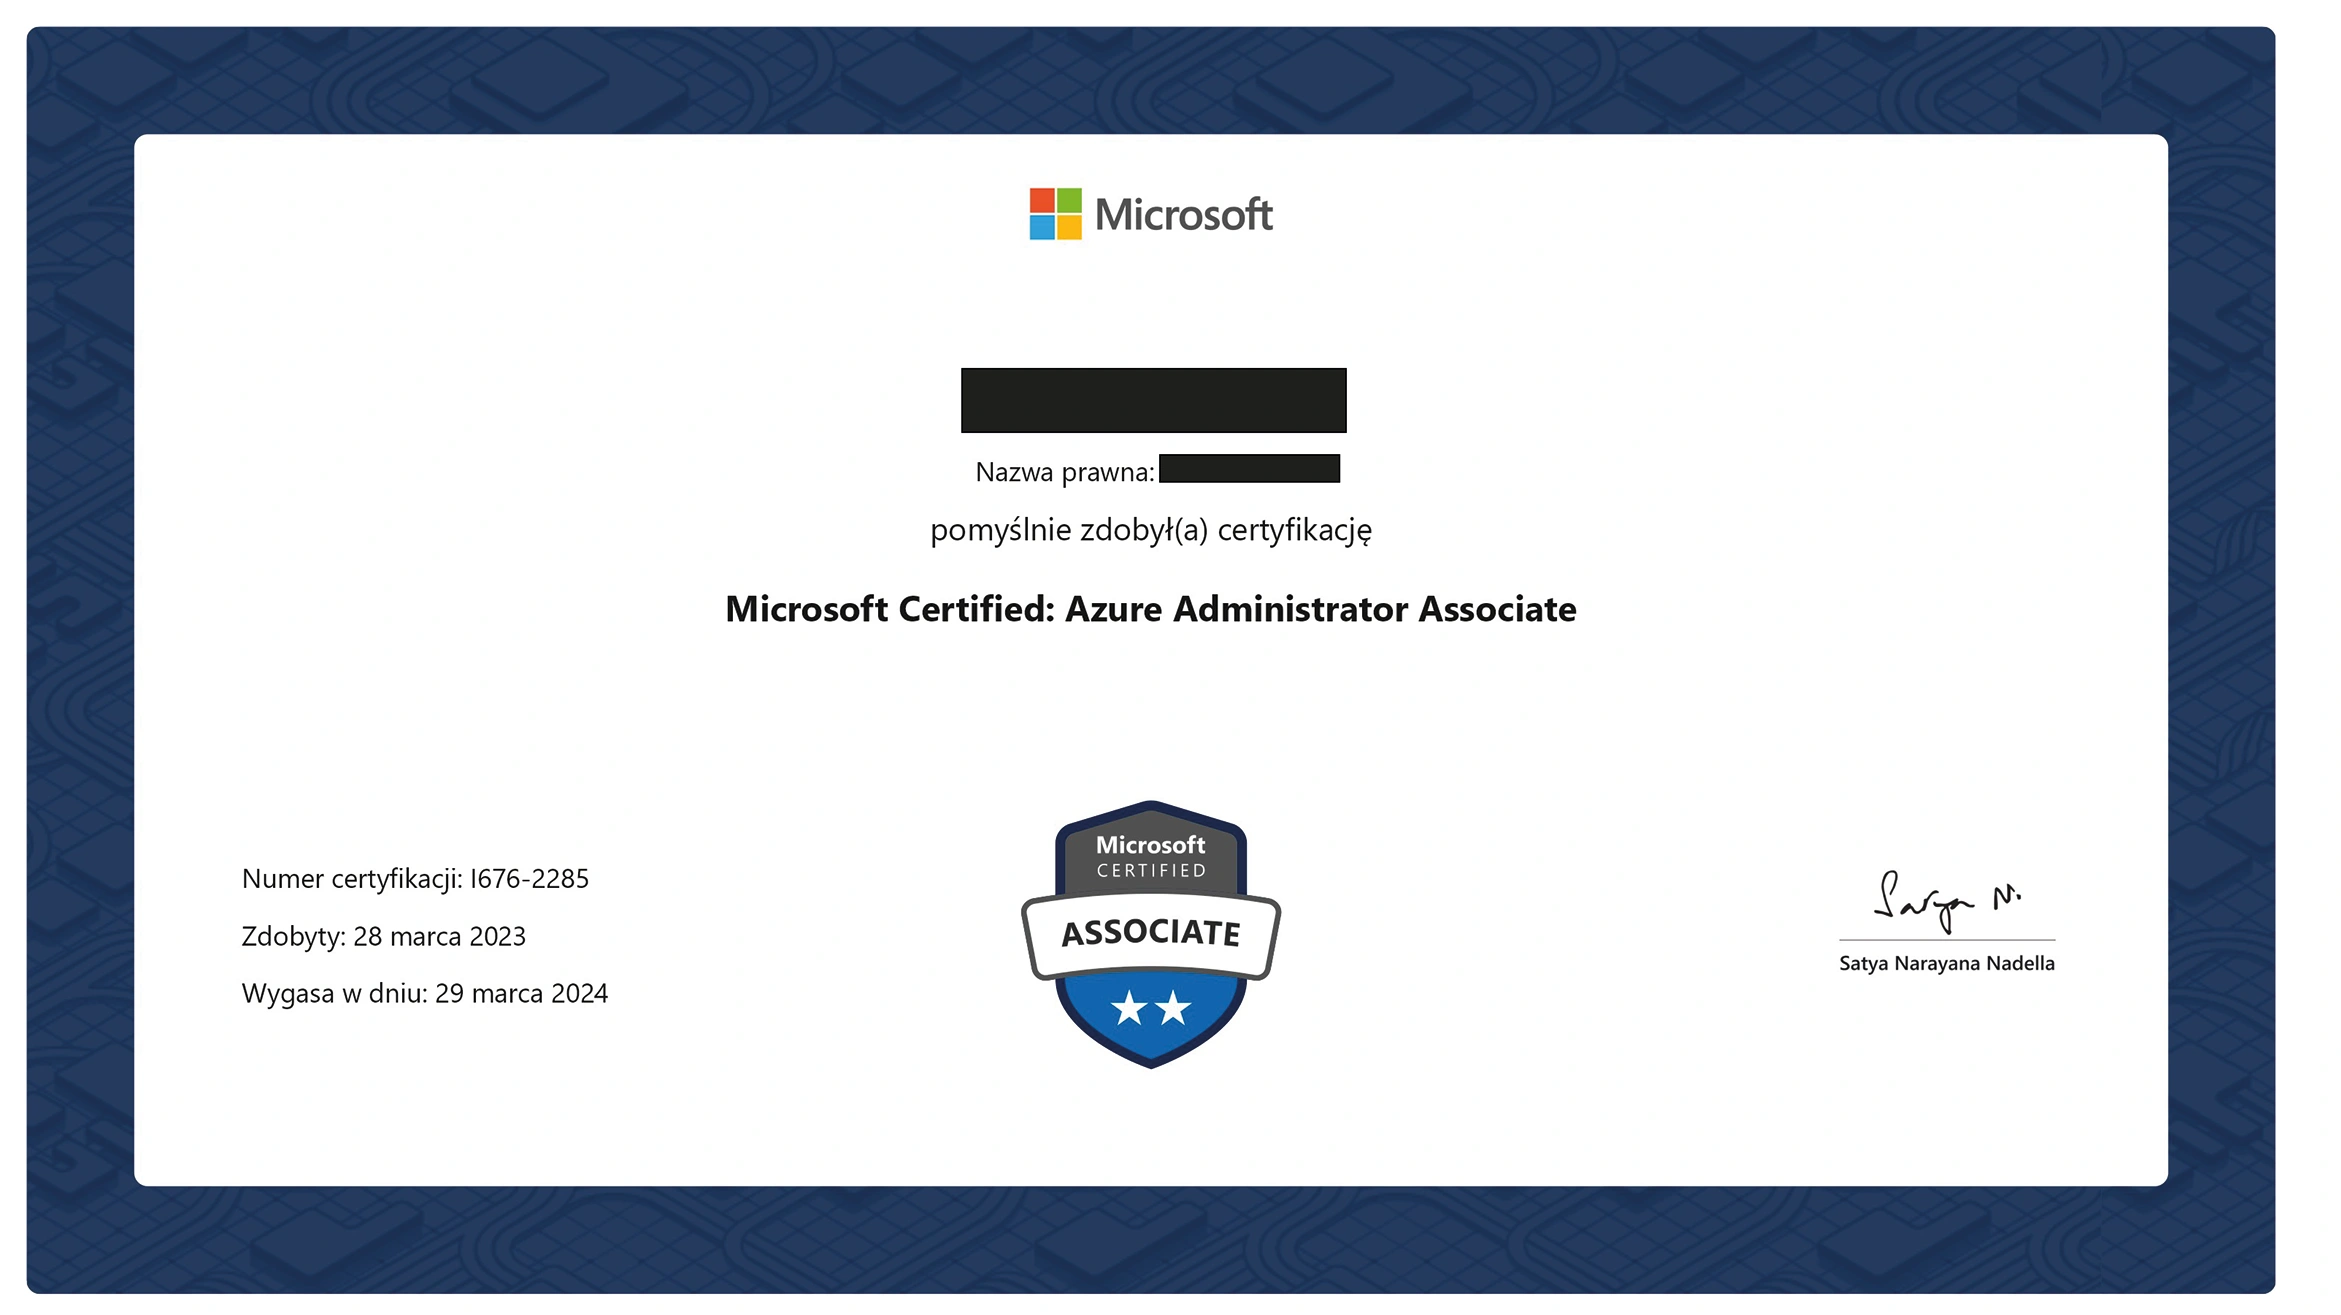Click the "pomyślnie zdobył(a) certyfikację" line
This screenshot has width=2341, height=1315.
point(1150,530)
